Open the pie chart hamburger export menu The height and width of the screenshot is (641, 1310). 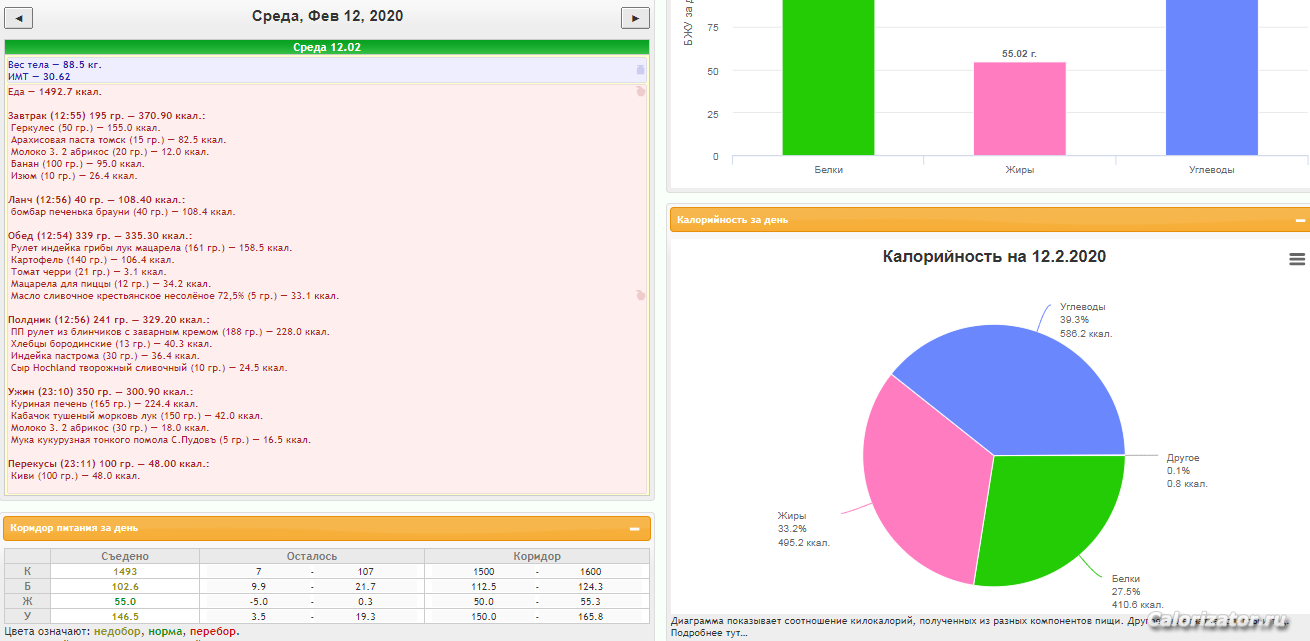pos(1297,259)
